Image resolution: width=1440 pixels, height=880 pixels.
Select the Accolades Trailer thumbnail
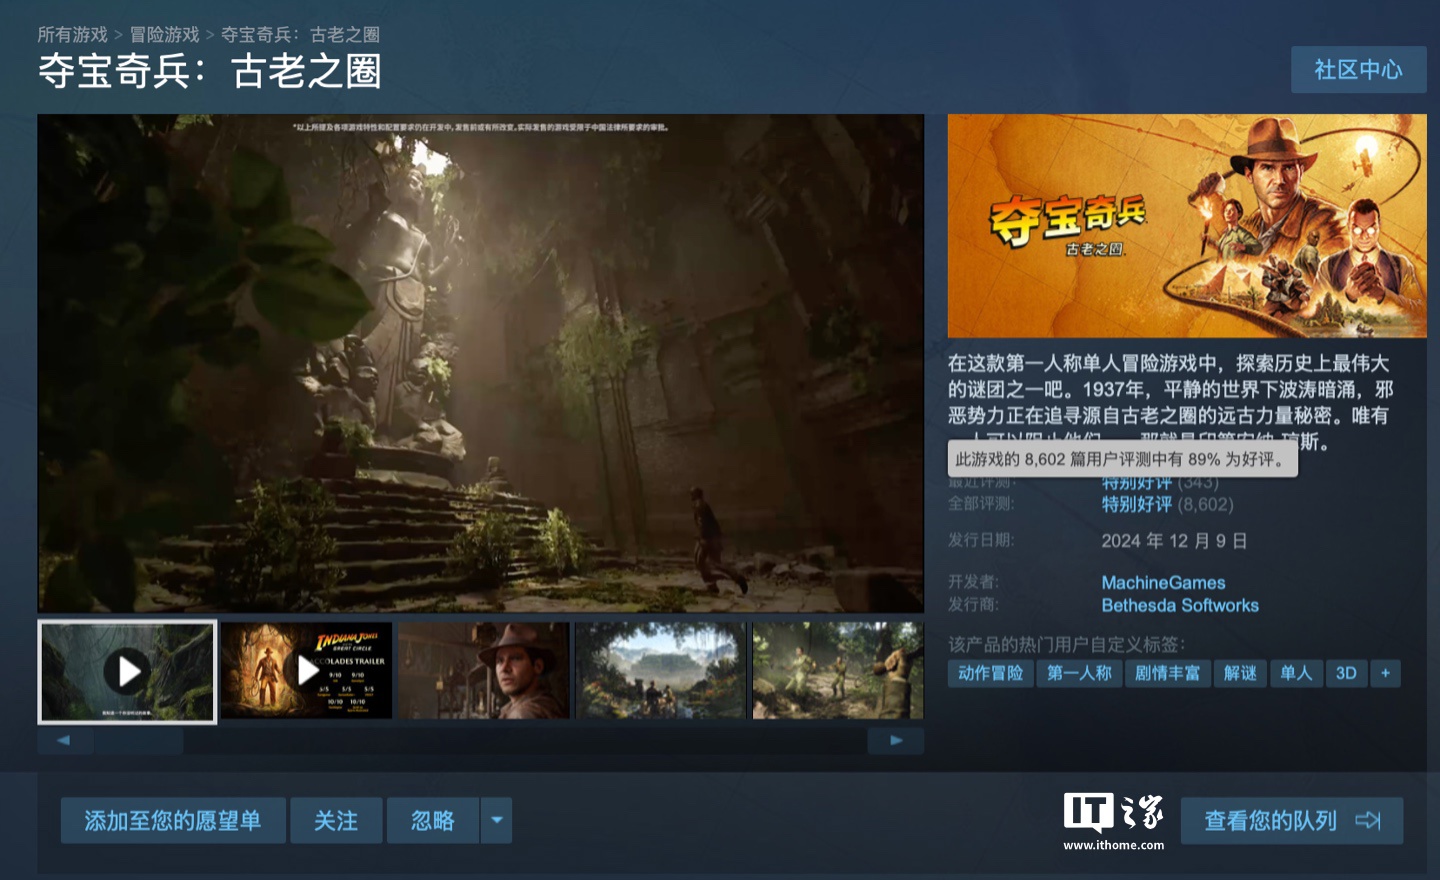pos(306,670)
